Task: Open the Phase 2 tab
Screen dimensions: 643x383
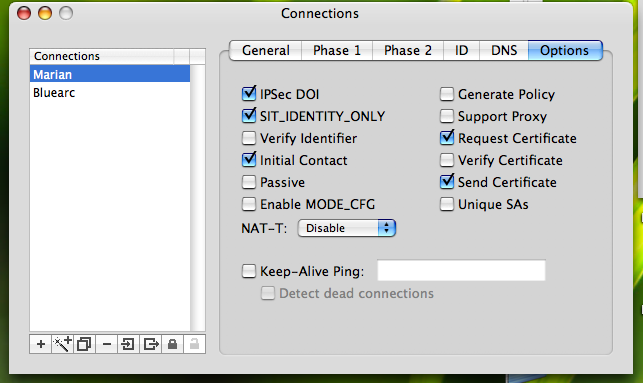Action: (x=408, y=50)
